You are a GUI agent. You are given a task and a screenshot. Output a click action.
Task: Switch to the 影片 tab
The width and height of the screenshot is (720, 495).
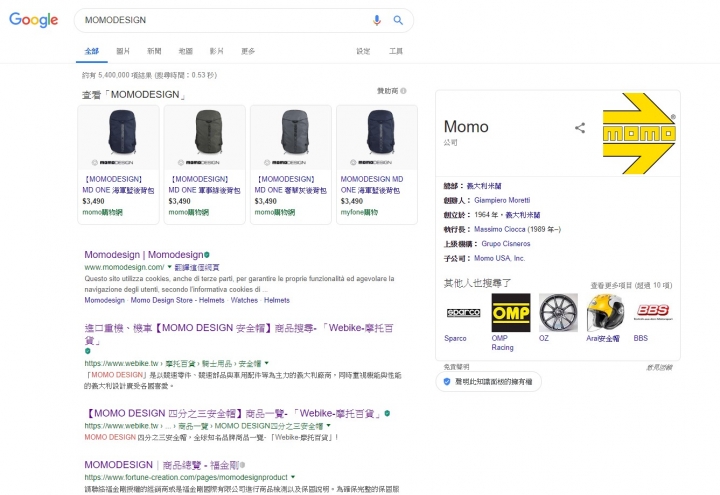coord(217,51)
